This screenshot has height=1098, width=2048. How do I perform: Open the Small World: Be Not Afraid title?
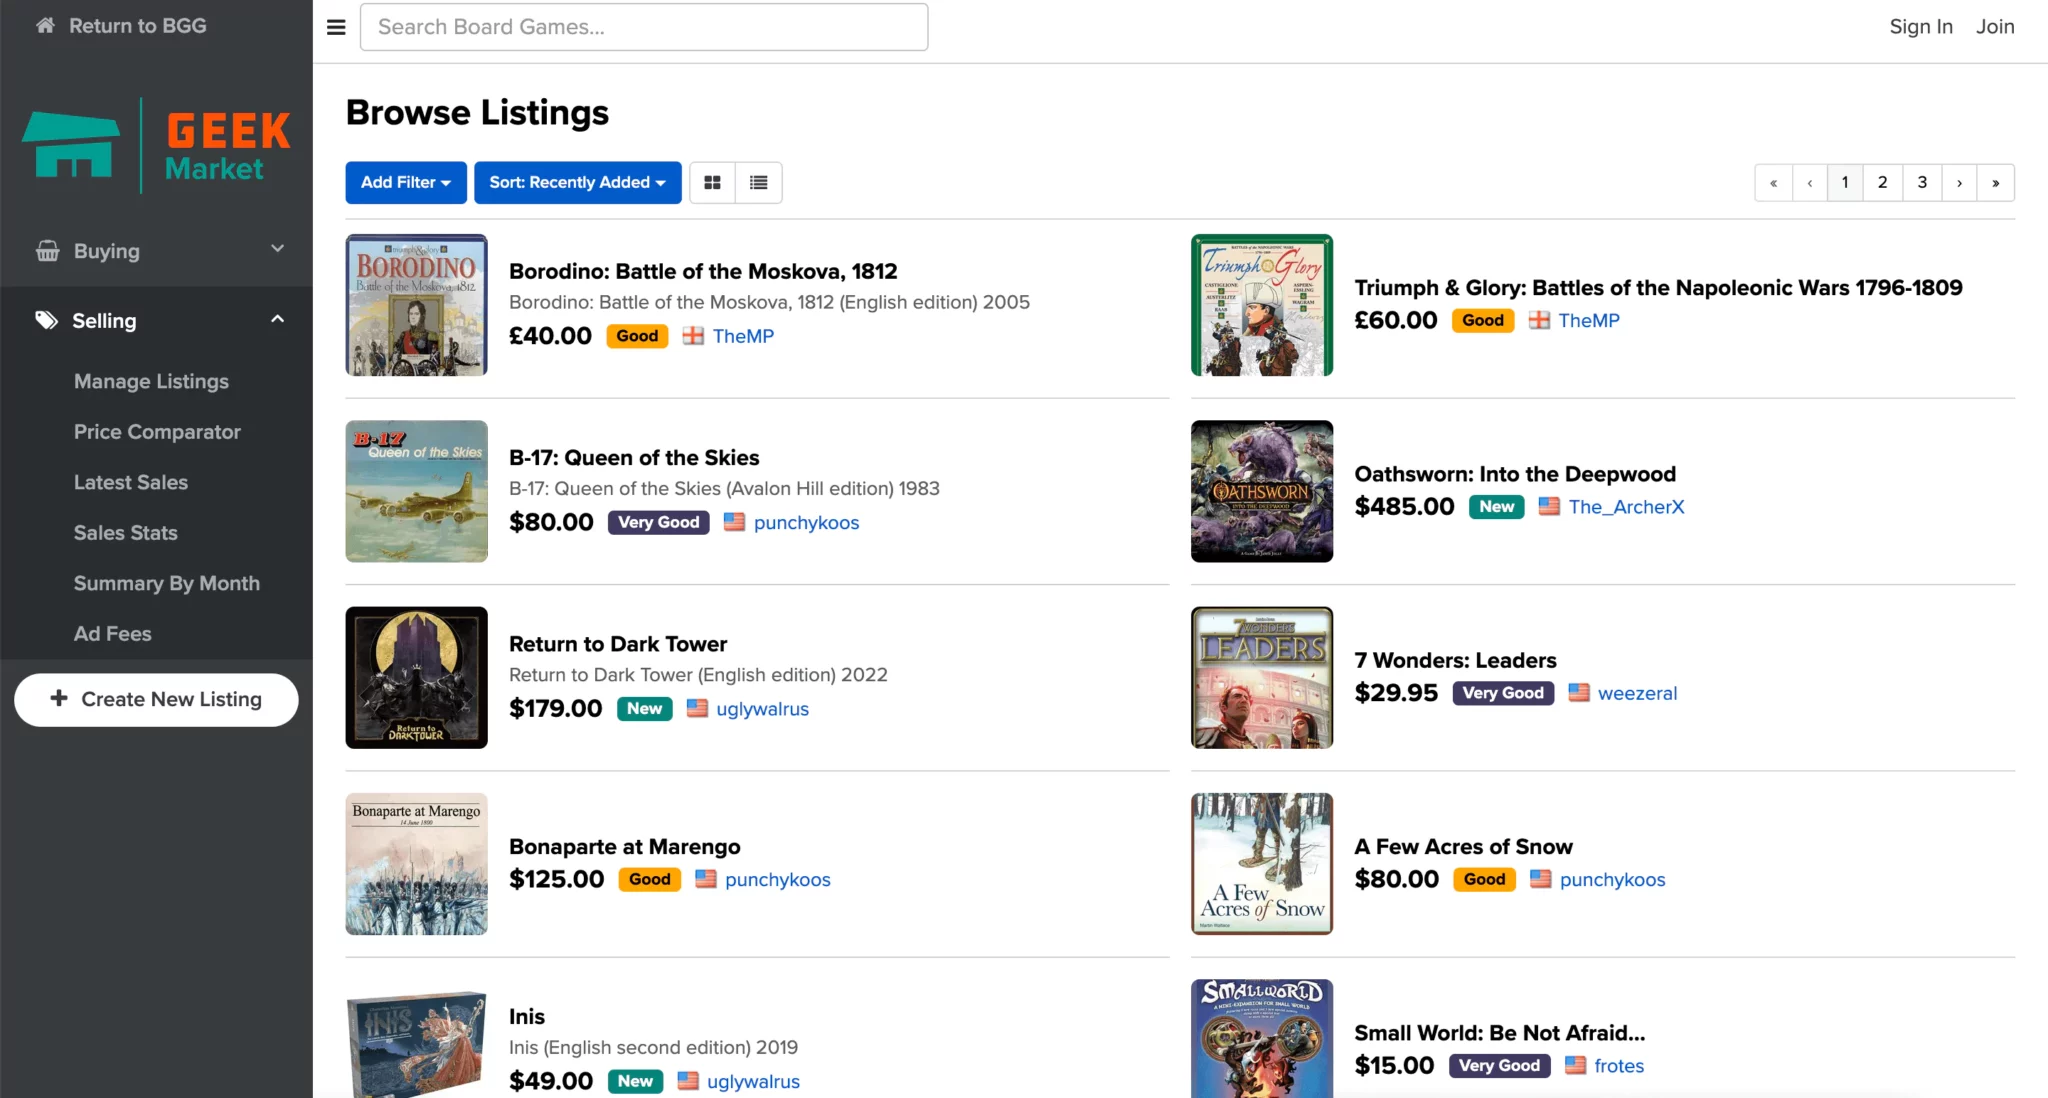tap(1499, 1033)
